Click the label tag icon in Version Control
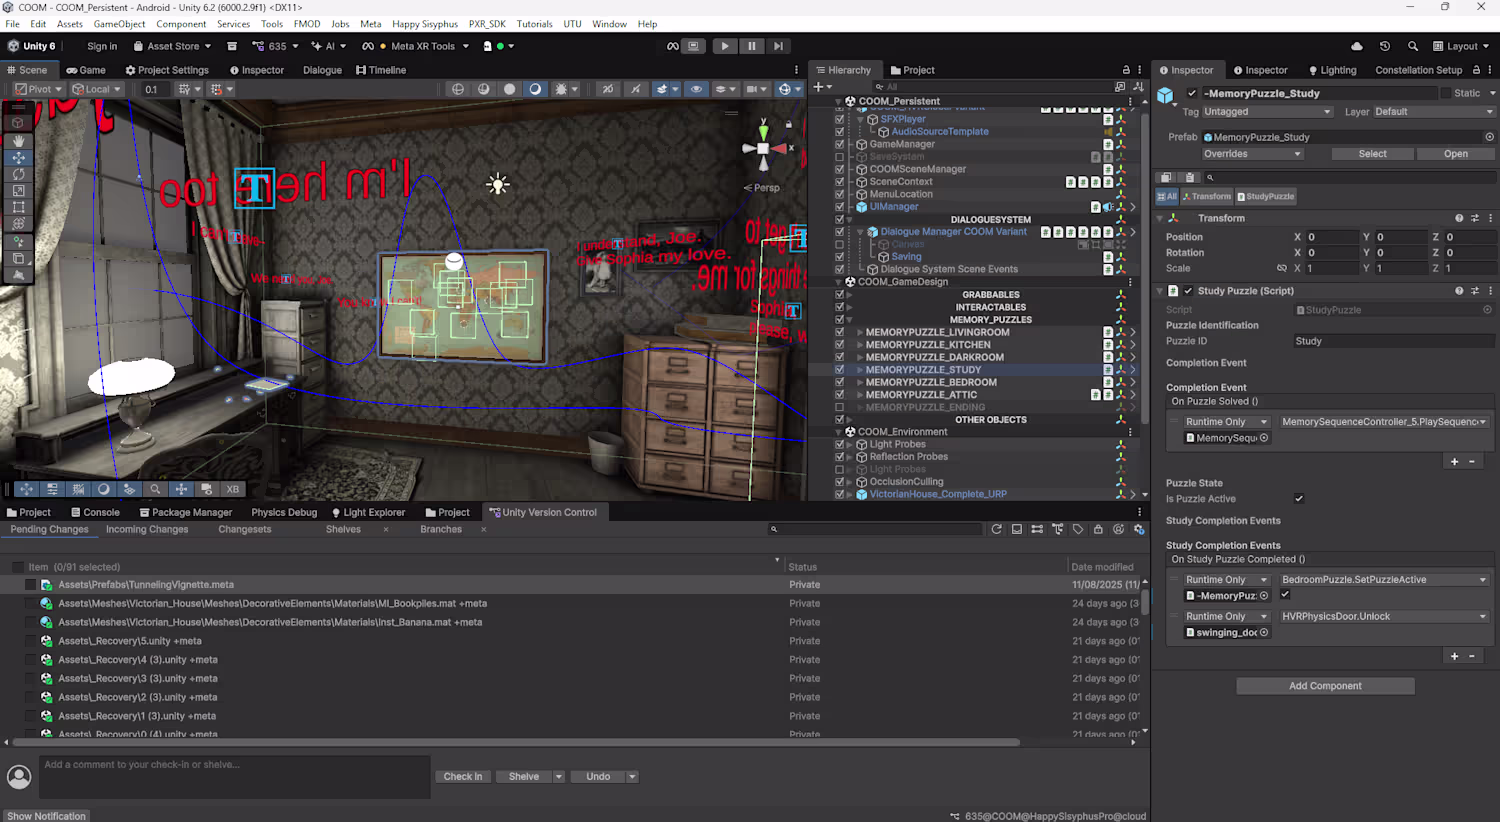1500x822 pixels. click(1078, 529)
